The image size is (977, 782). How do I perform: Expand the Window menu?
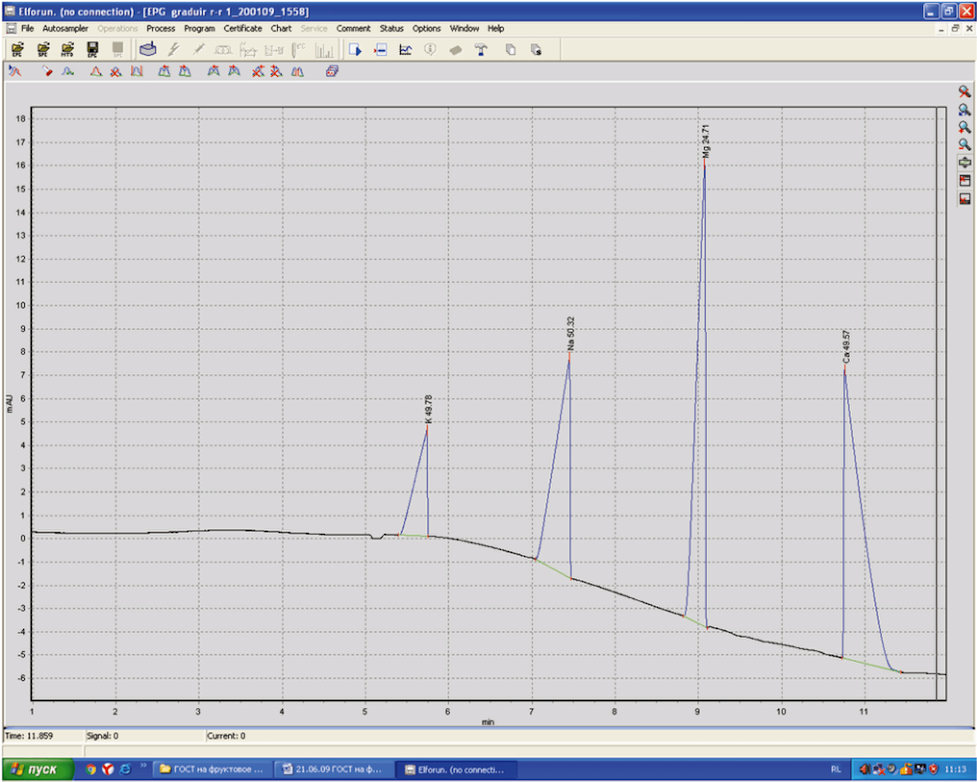pyautogui.click(x=464, y=28)
